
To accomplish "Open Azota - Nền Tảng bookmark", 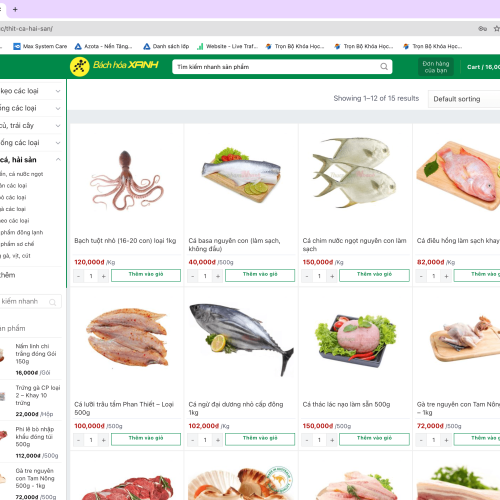I will (x=103, y=46).
